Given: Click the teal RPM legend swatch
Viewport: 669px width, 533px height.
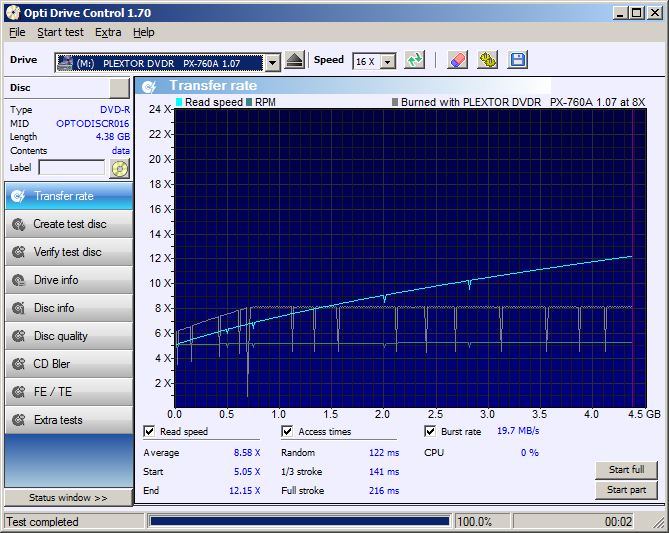Looking at the screenshot, I should coord(249,102).
